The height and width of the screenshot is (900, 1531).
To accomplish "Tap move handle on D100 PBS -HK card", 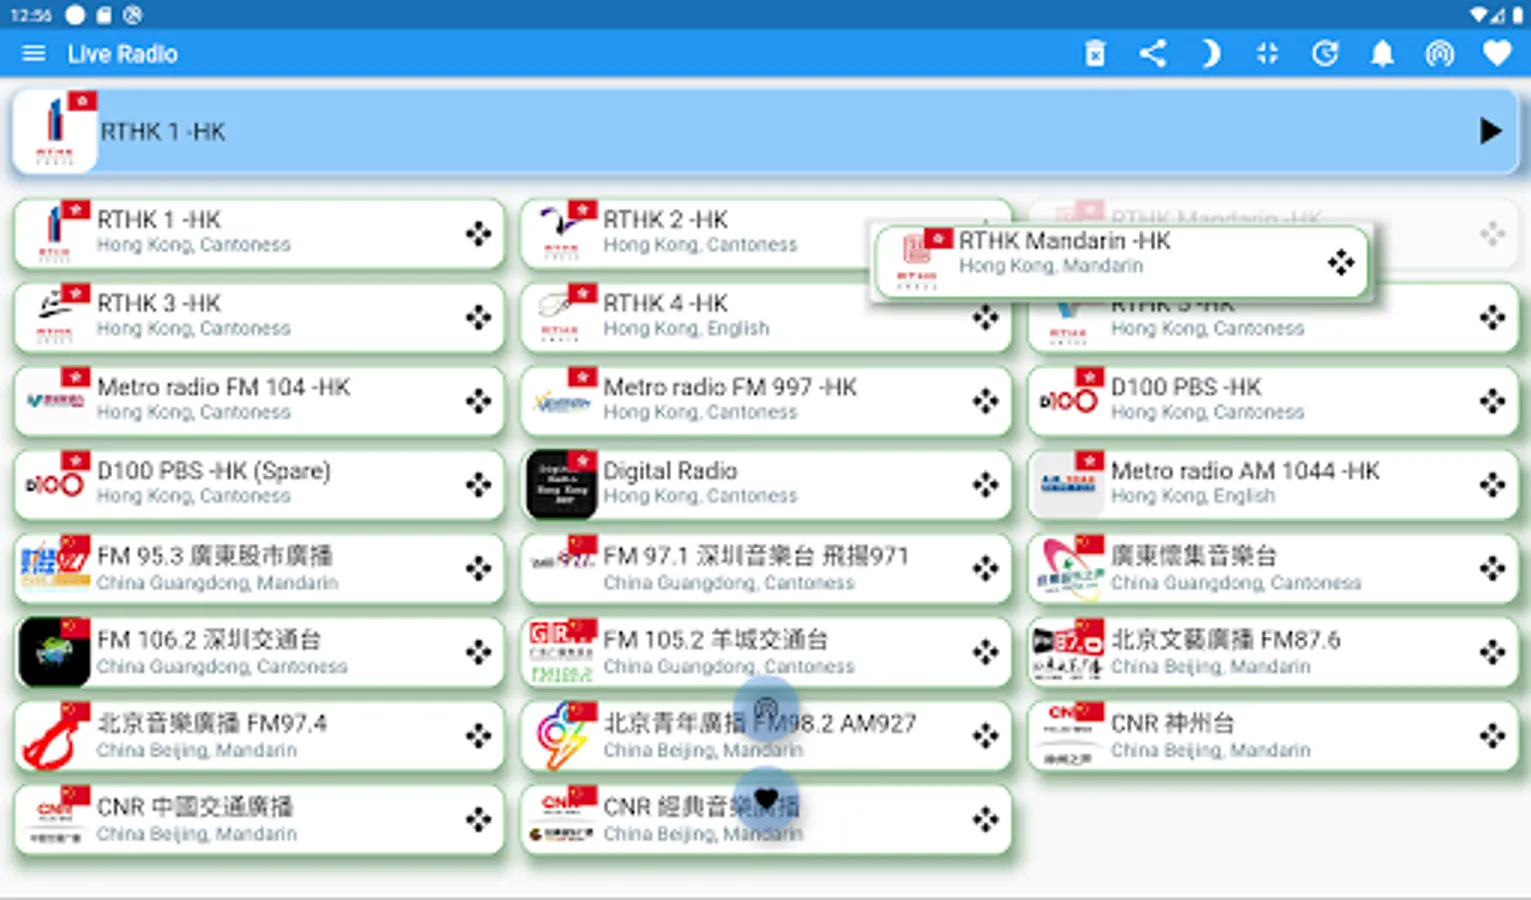I will [1492, 401].
